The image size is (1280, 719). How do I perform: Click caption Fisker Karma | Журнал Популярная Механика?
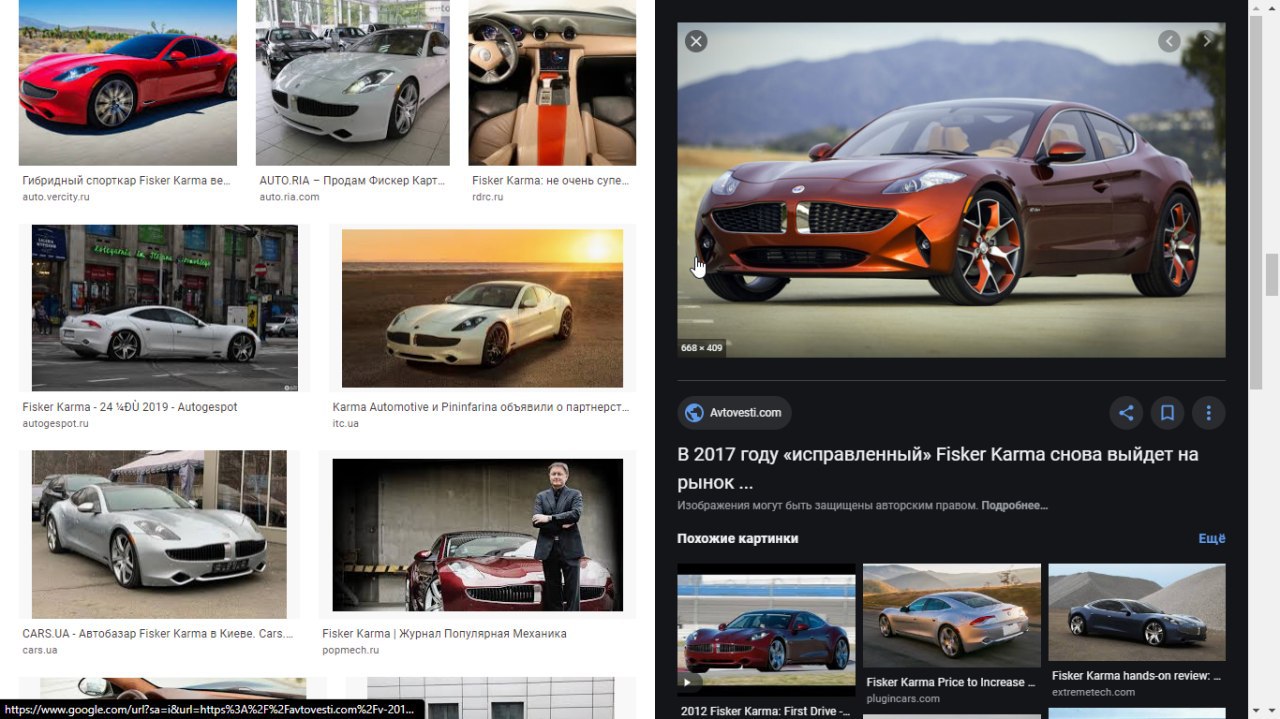tap(444, 633)
